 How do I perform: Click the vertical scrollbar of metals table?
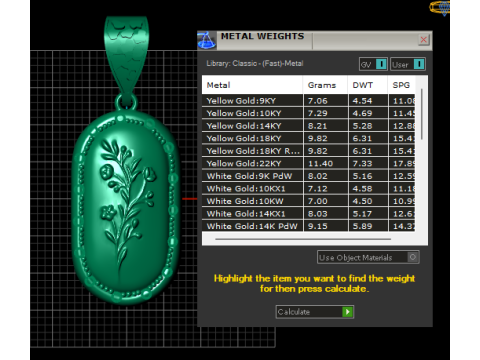point(422,114)
